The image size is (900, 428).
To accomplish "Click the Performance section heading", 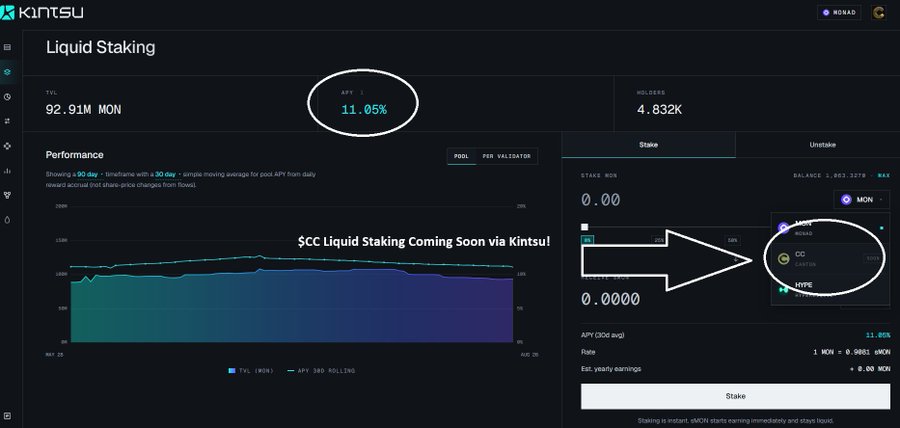I will click(x=75, y=155).
